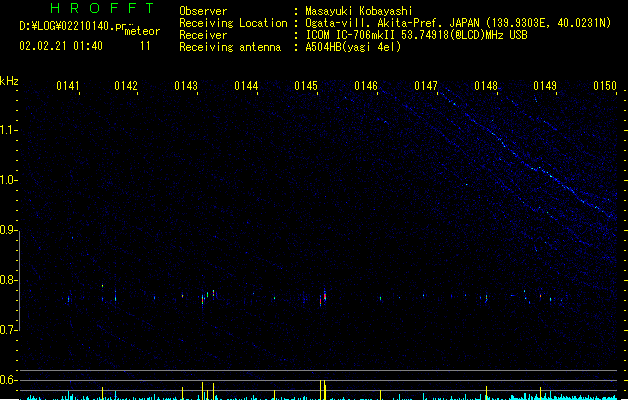The height and width of the screenshot is (400, 629).
Task: Click the 1.0 kHz frequency axis label
Action: tap(7, 180)
